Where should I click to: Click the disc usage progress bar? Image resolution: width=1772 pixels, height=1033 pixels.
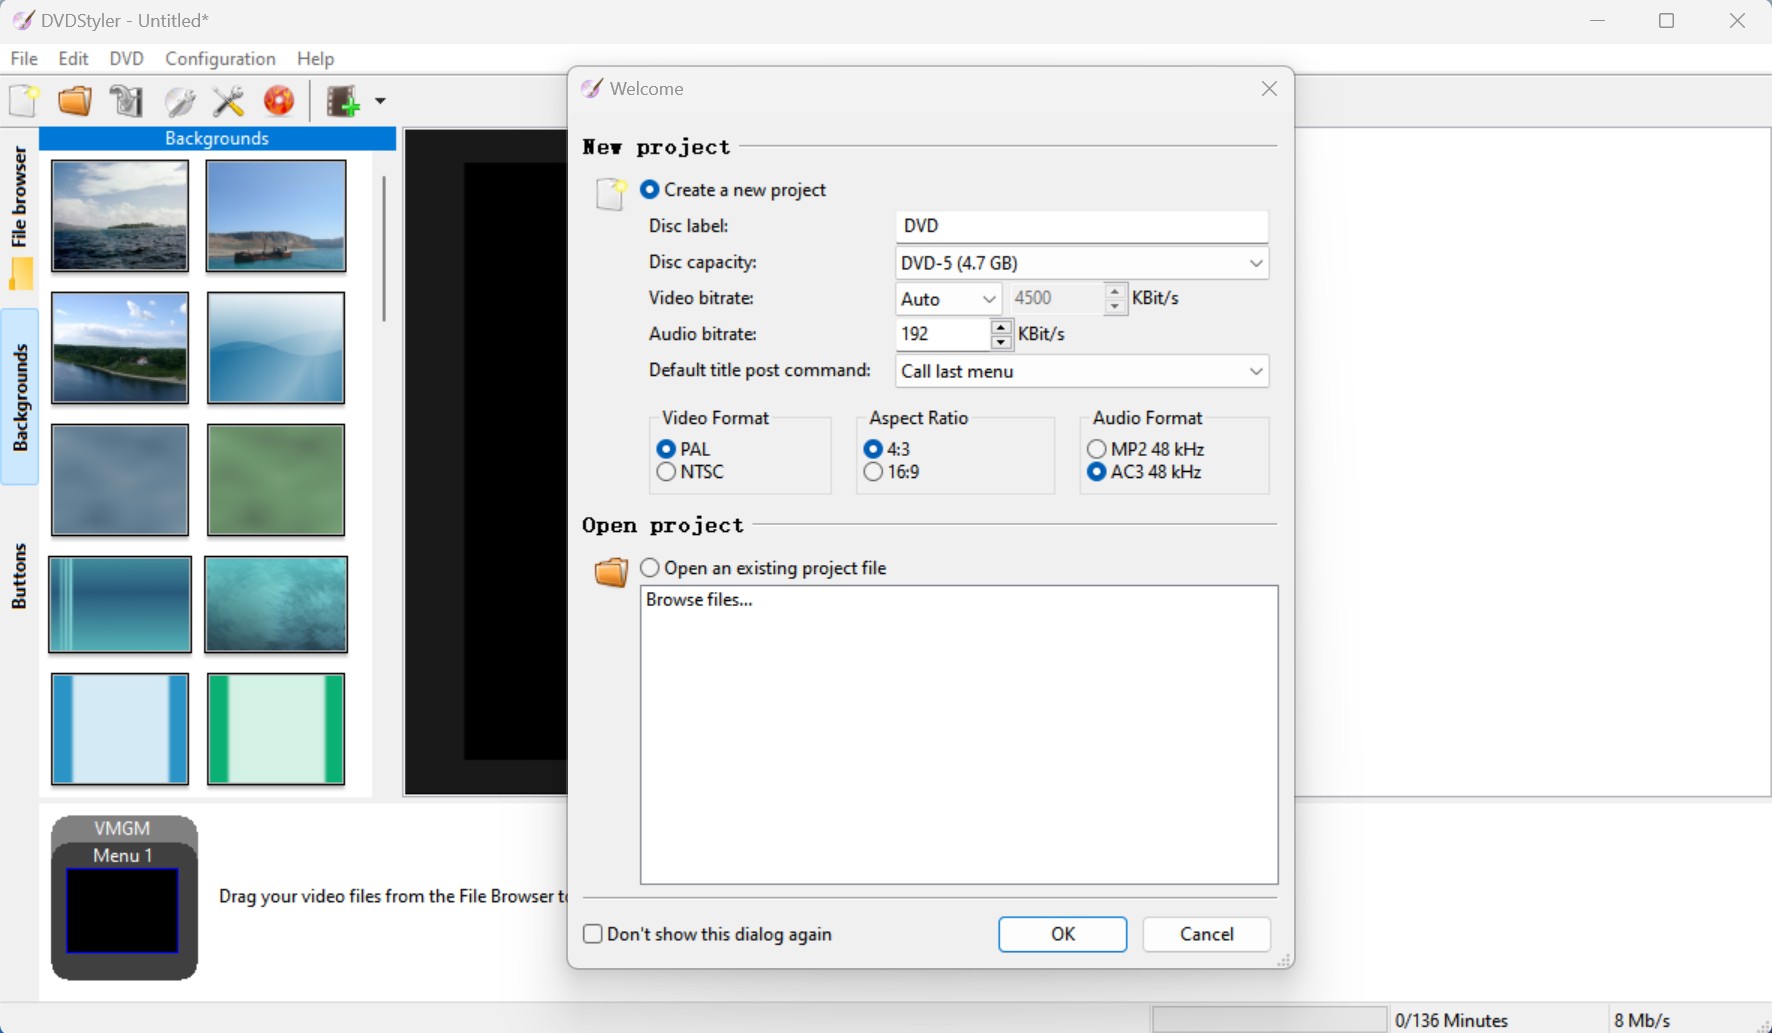point(1269,1019)
